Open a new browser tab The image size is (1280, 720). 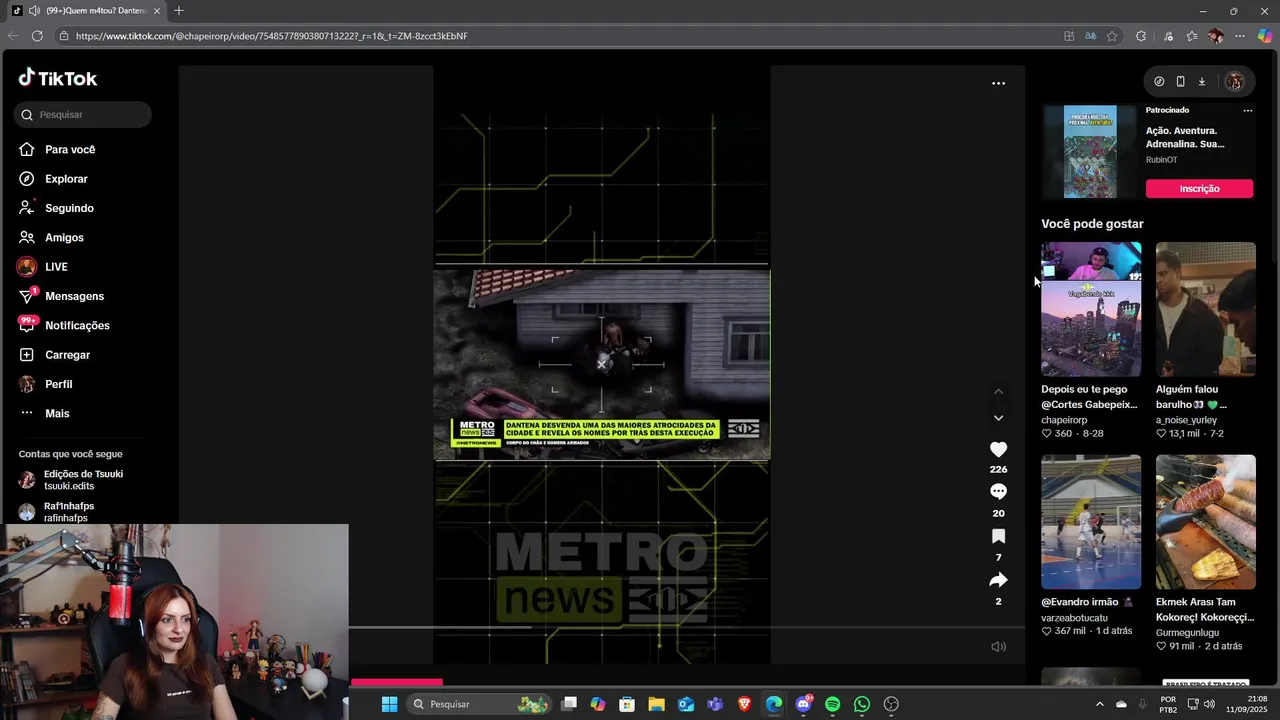click(x=179, y=11)
